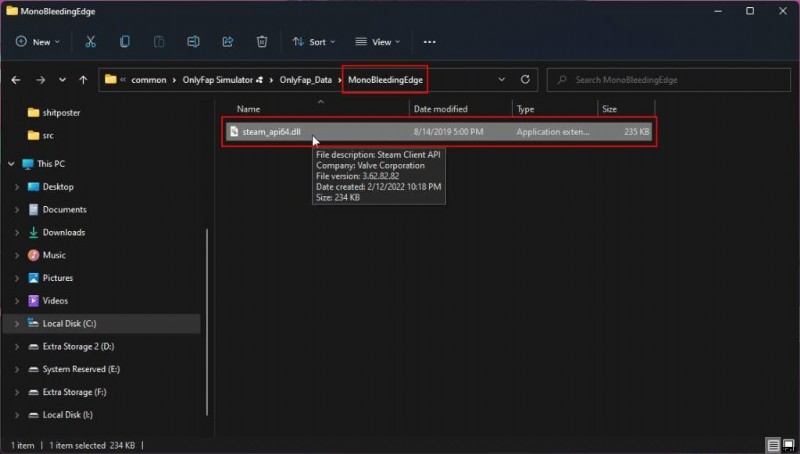
Task: Click the navigation pane scrollbar
Action: click(207, 322)
